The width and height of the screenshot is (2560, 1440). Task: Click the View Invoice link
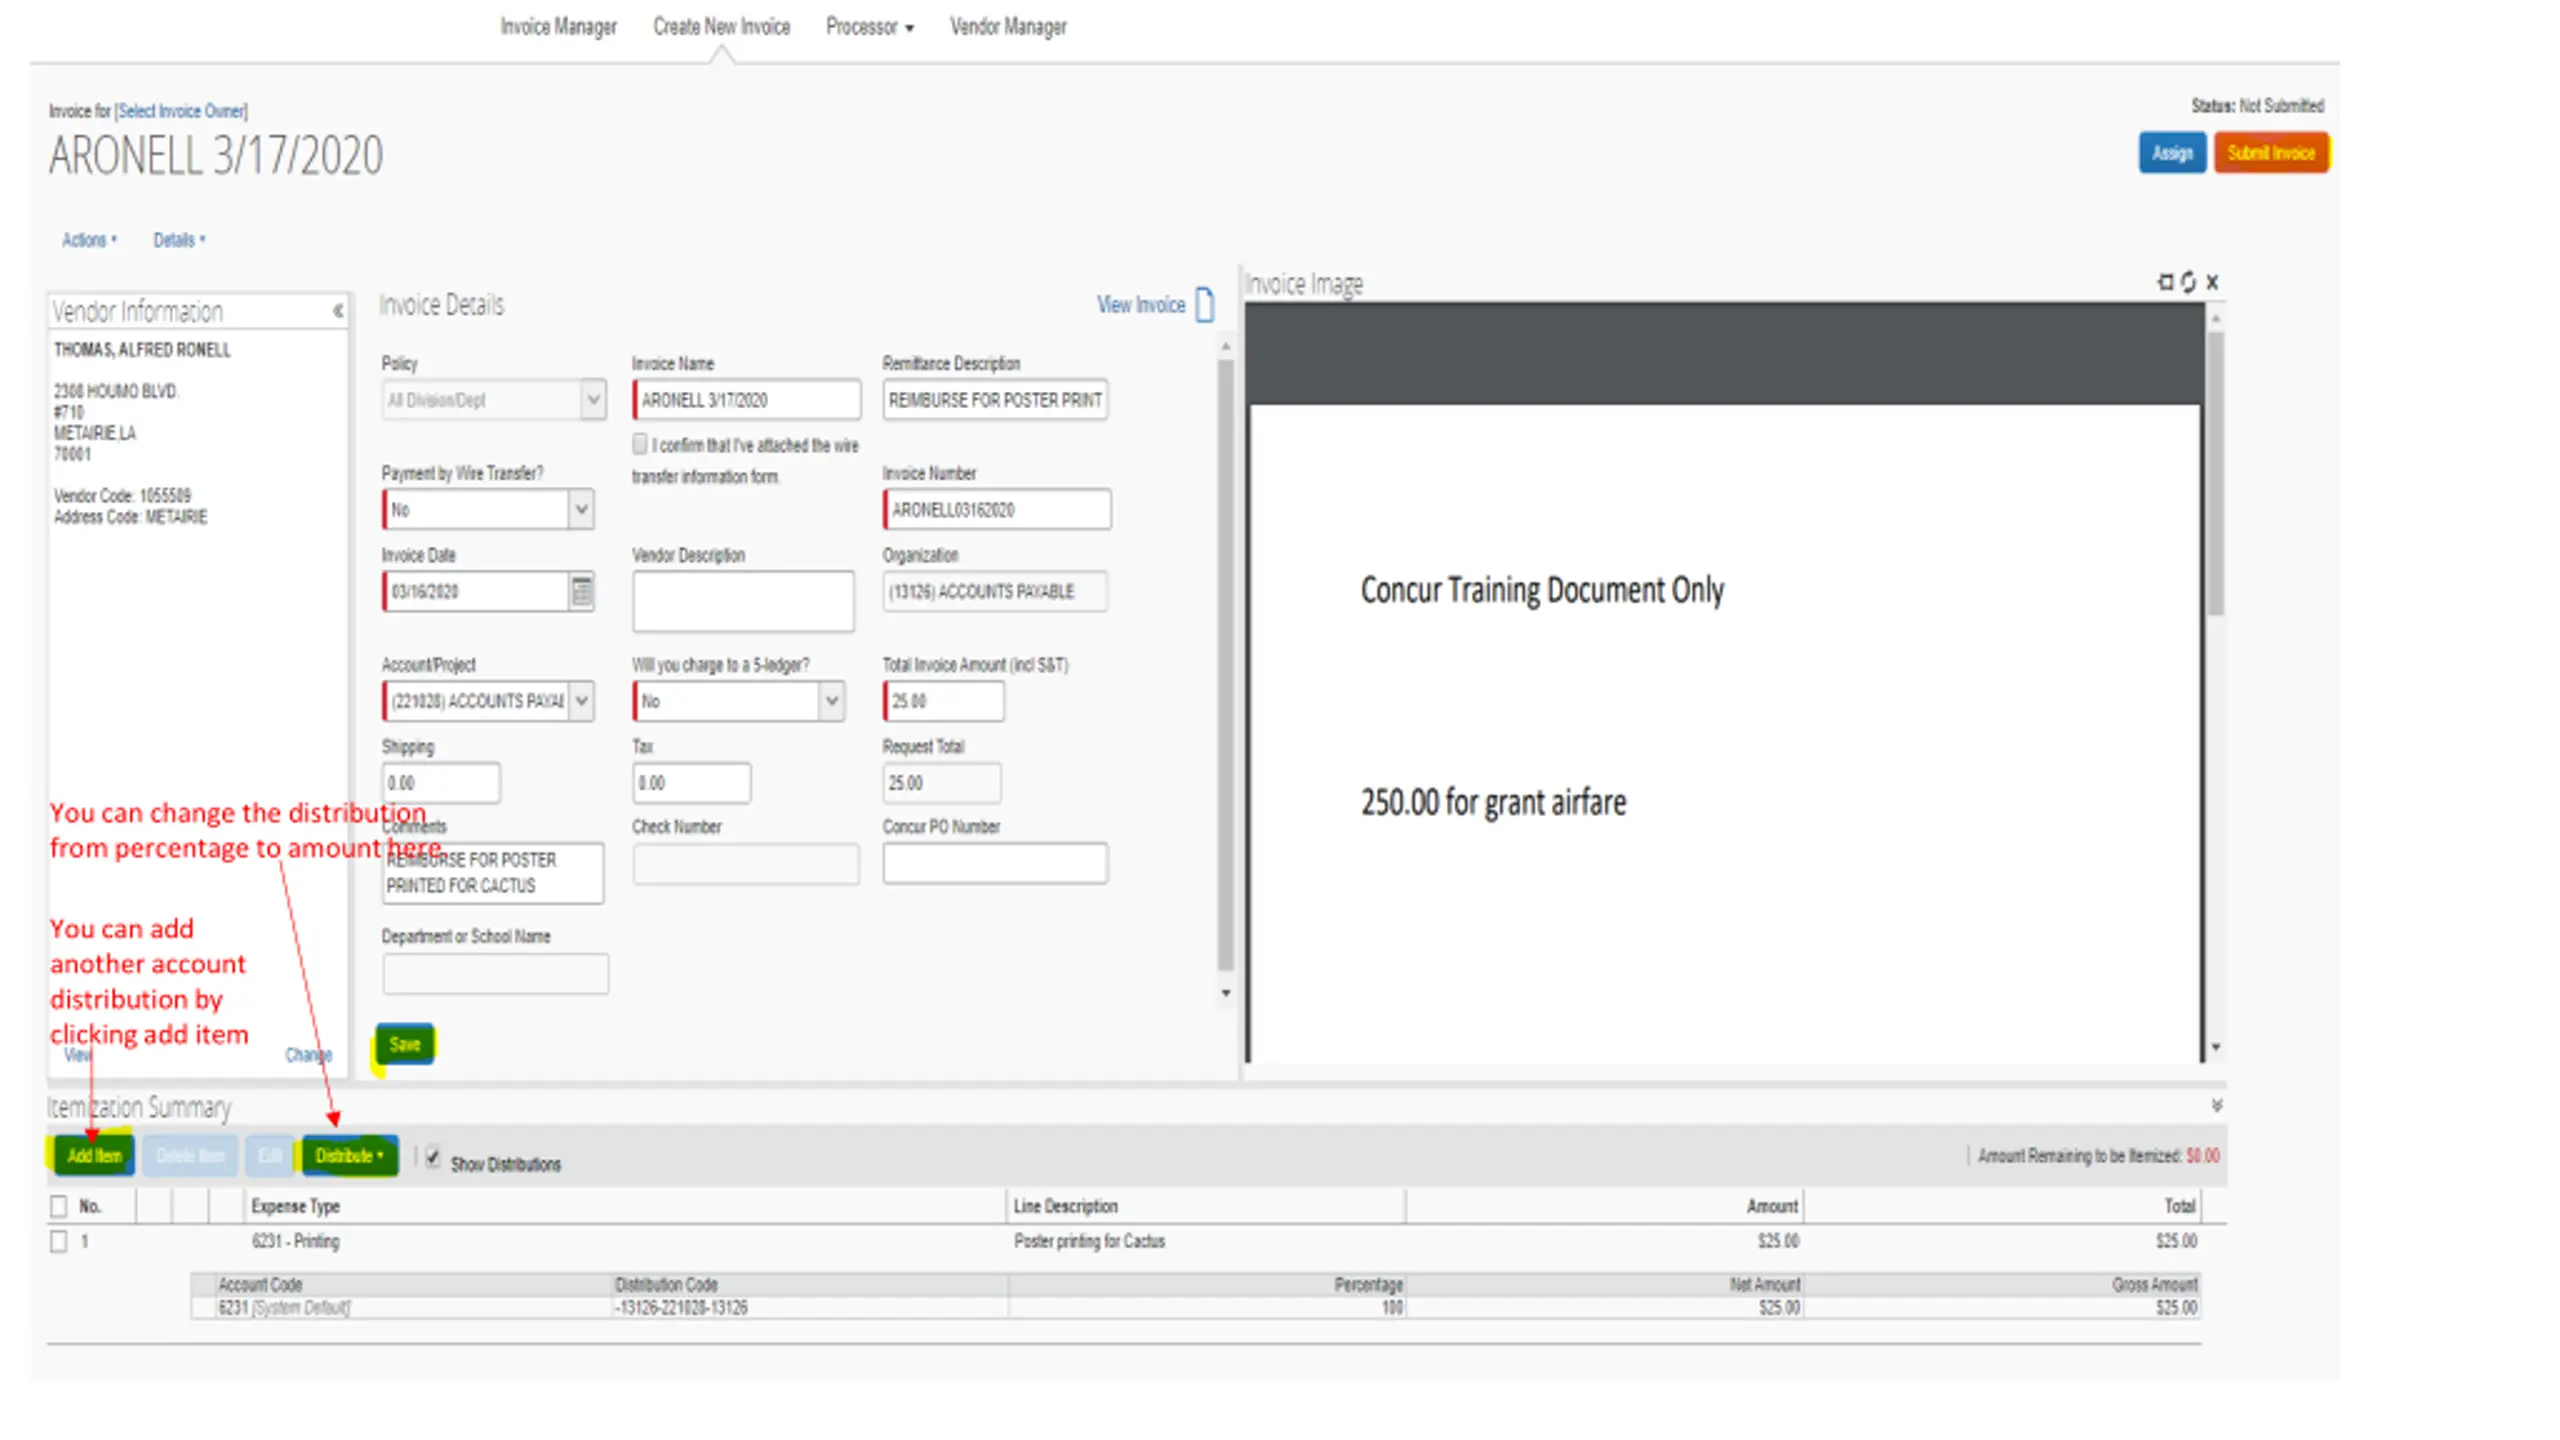pyautogui.click(x=1141, y=304)
